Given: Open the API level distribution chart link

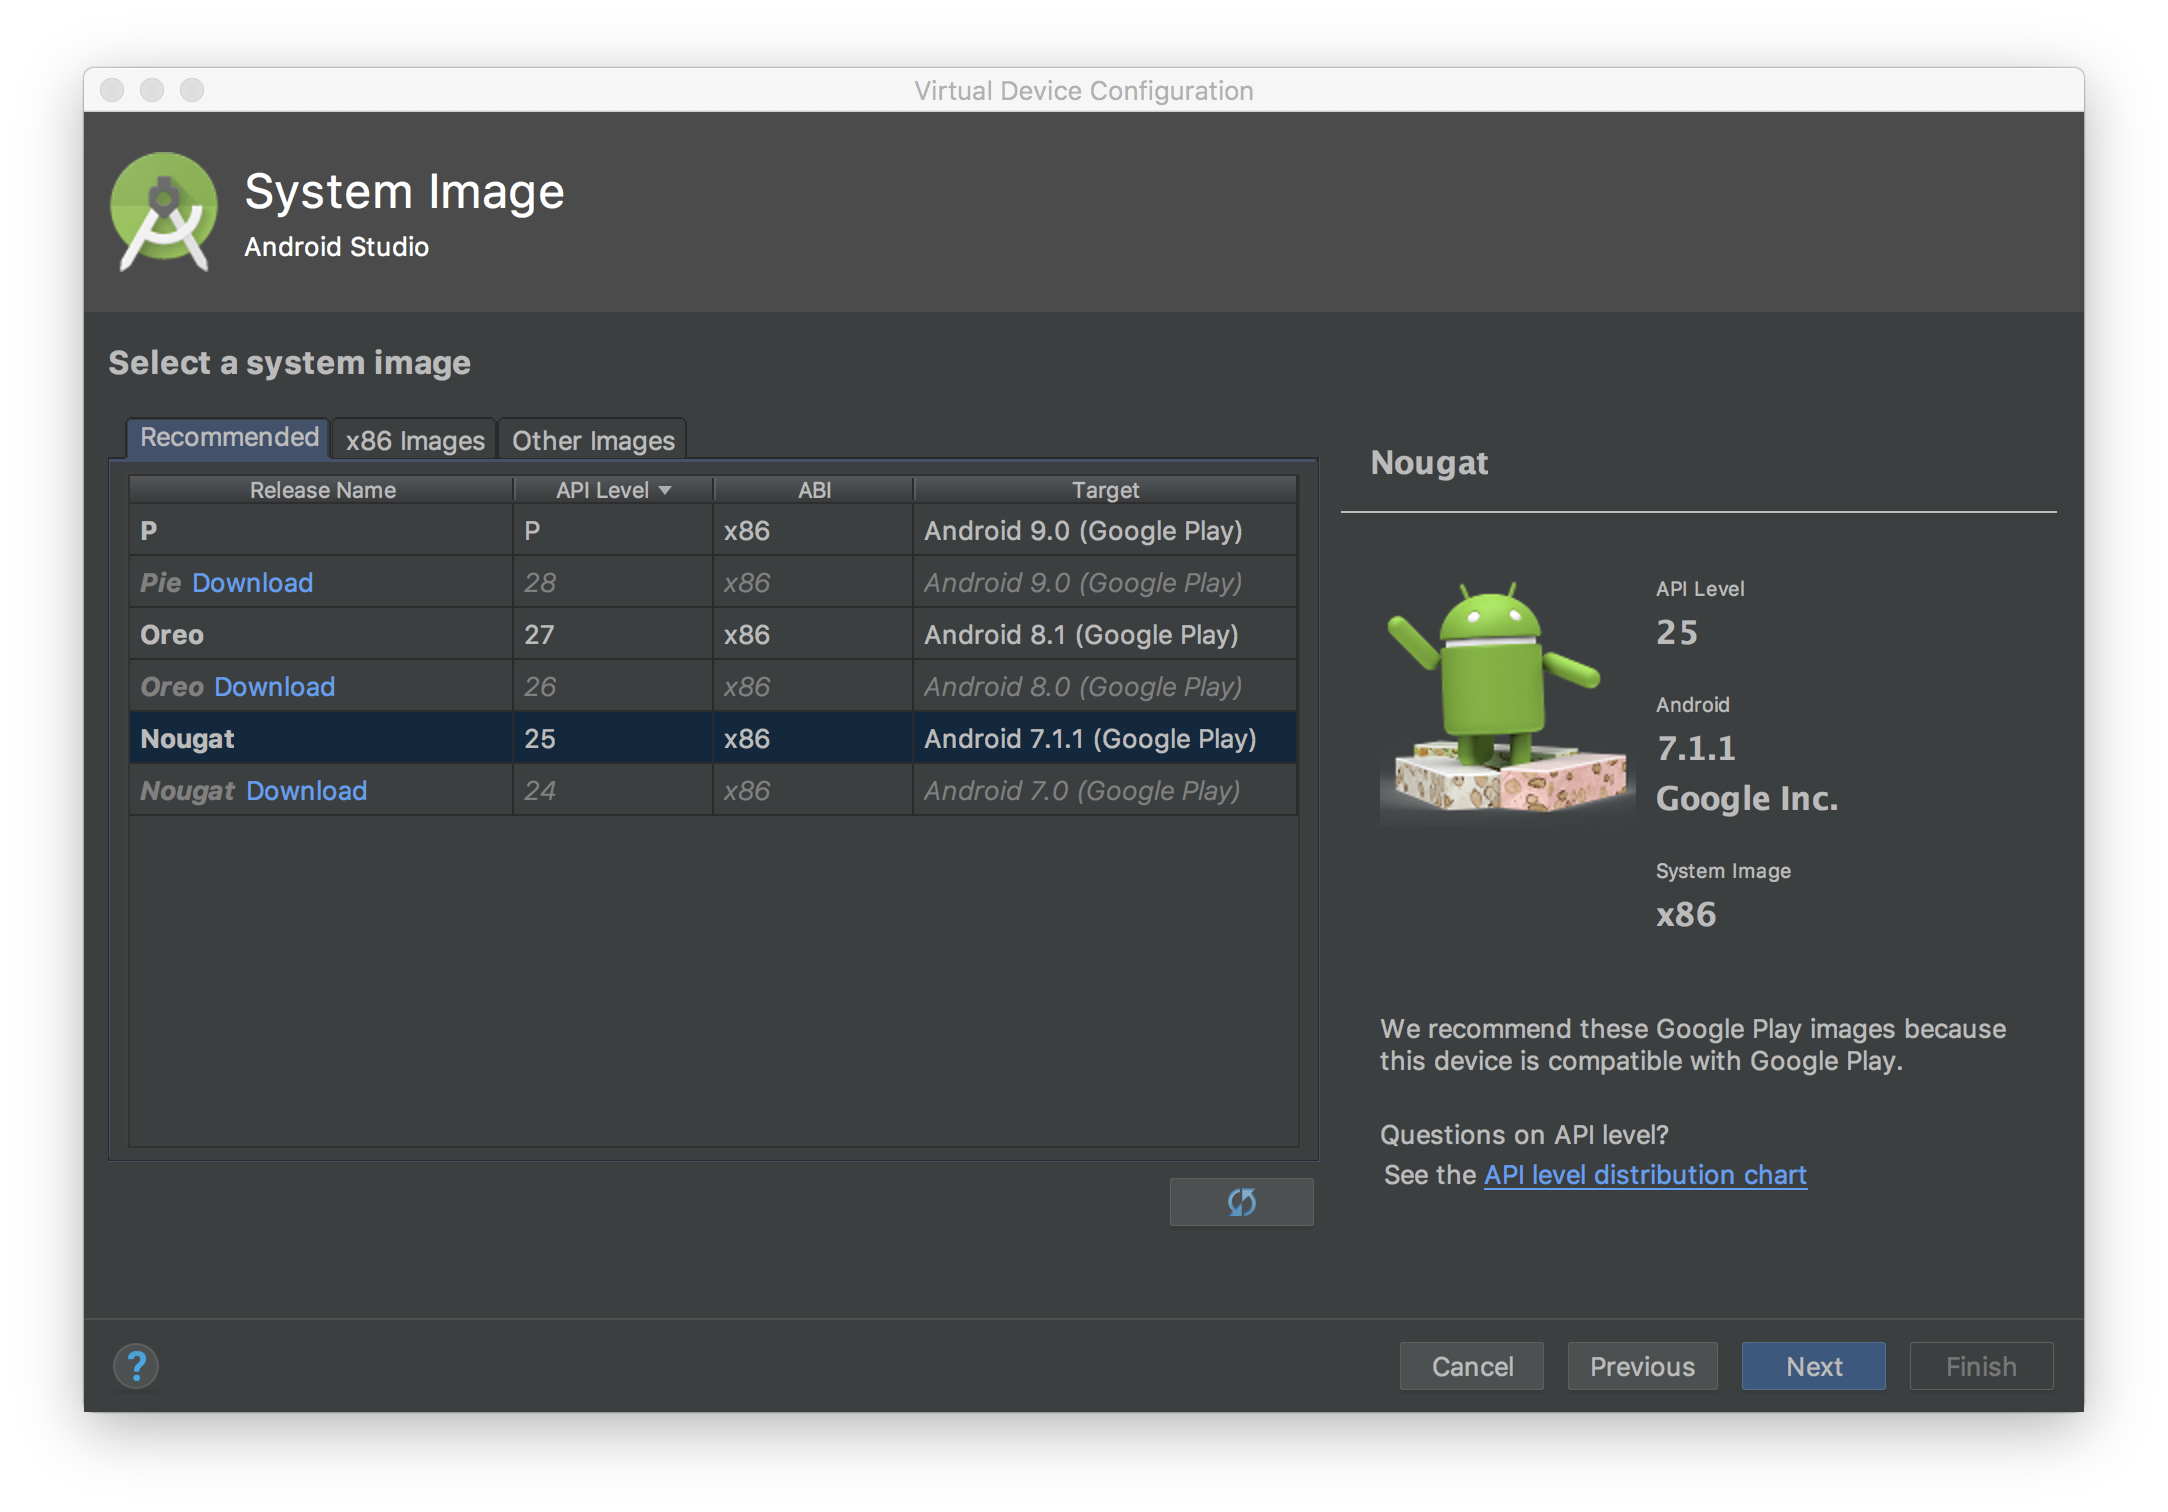Looking at the screenshot, I should coord(1644,1175).
